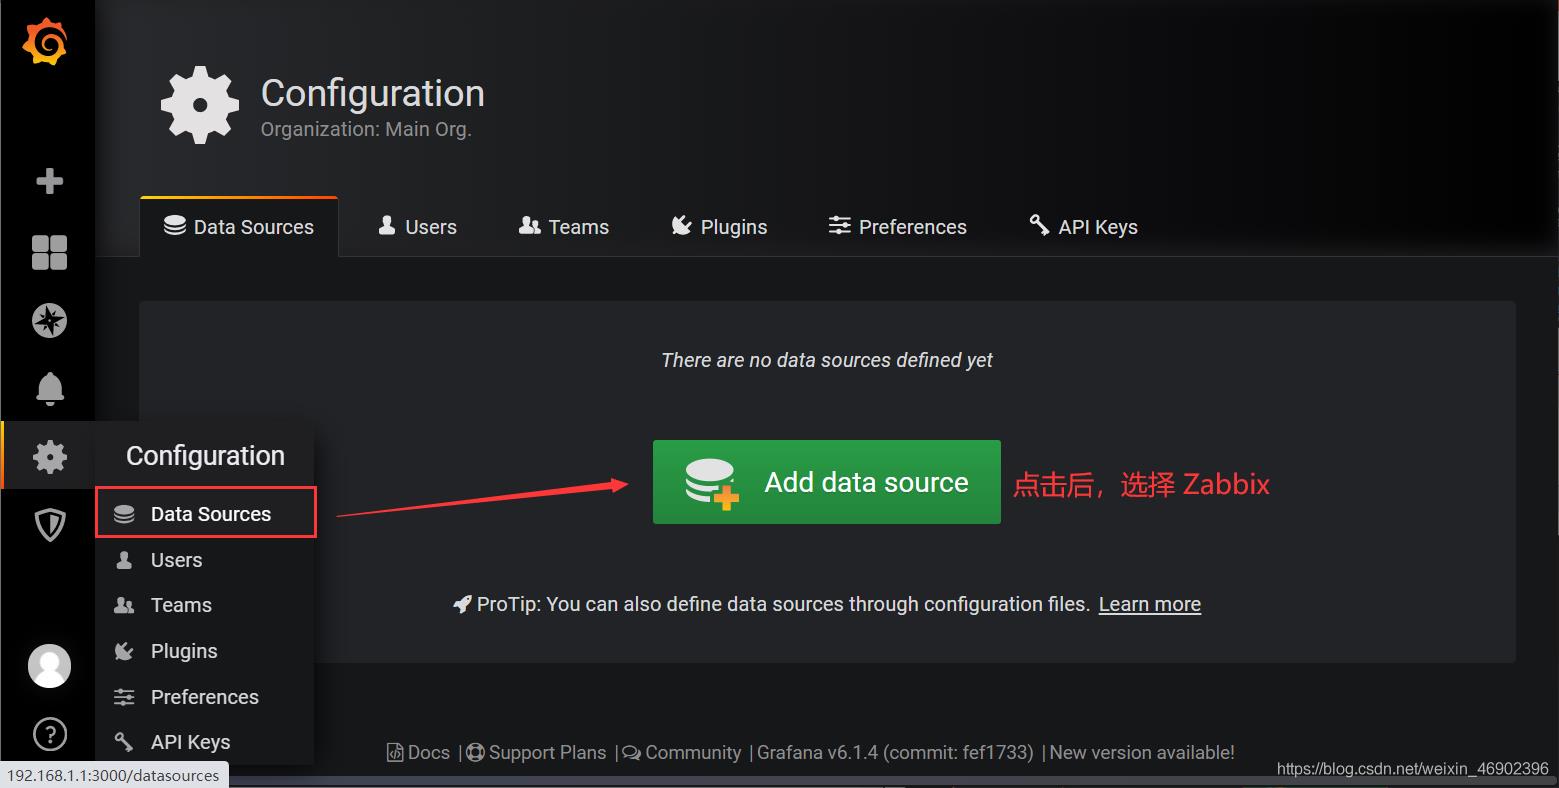Open the Docs footer link
This screenshot has width=1559, height=788.
(x=419, y=753)
